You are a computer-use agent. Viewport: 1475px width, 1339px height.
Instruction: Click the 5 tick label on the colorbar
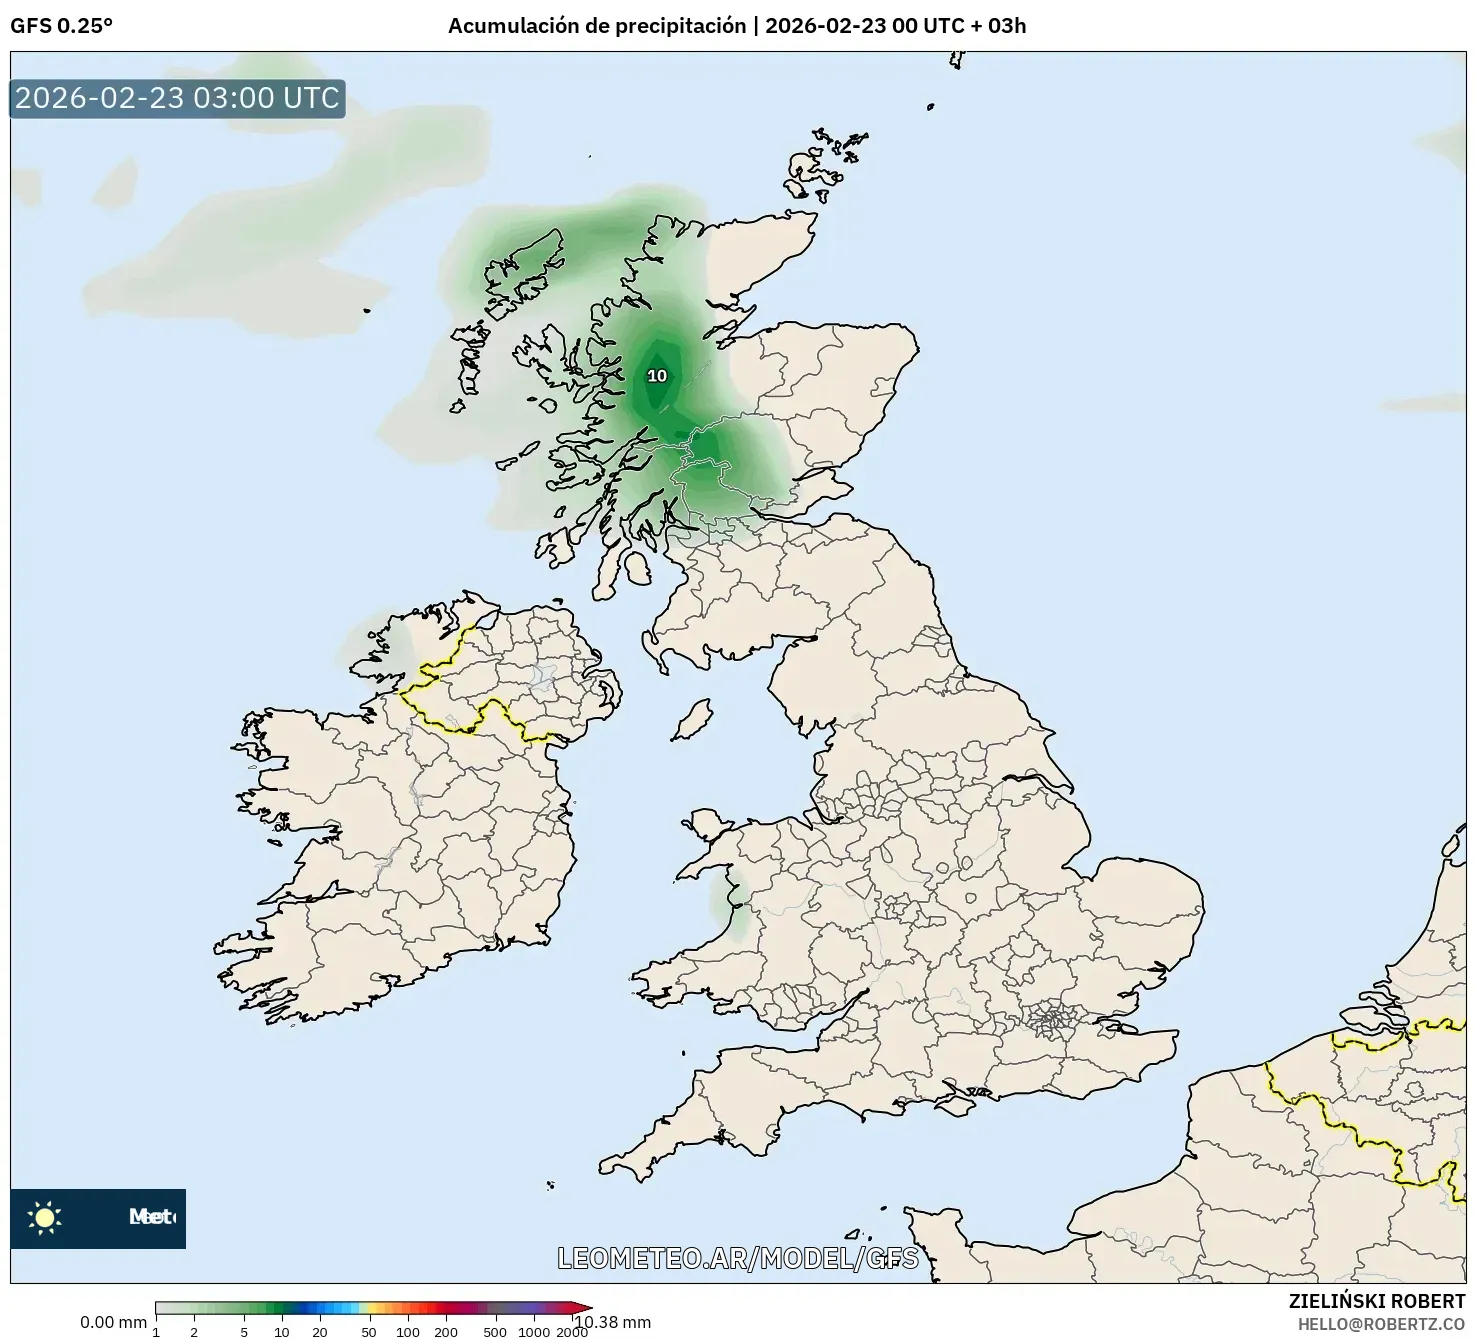pos(244,1332)
